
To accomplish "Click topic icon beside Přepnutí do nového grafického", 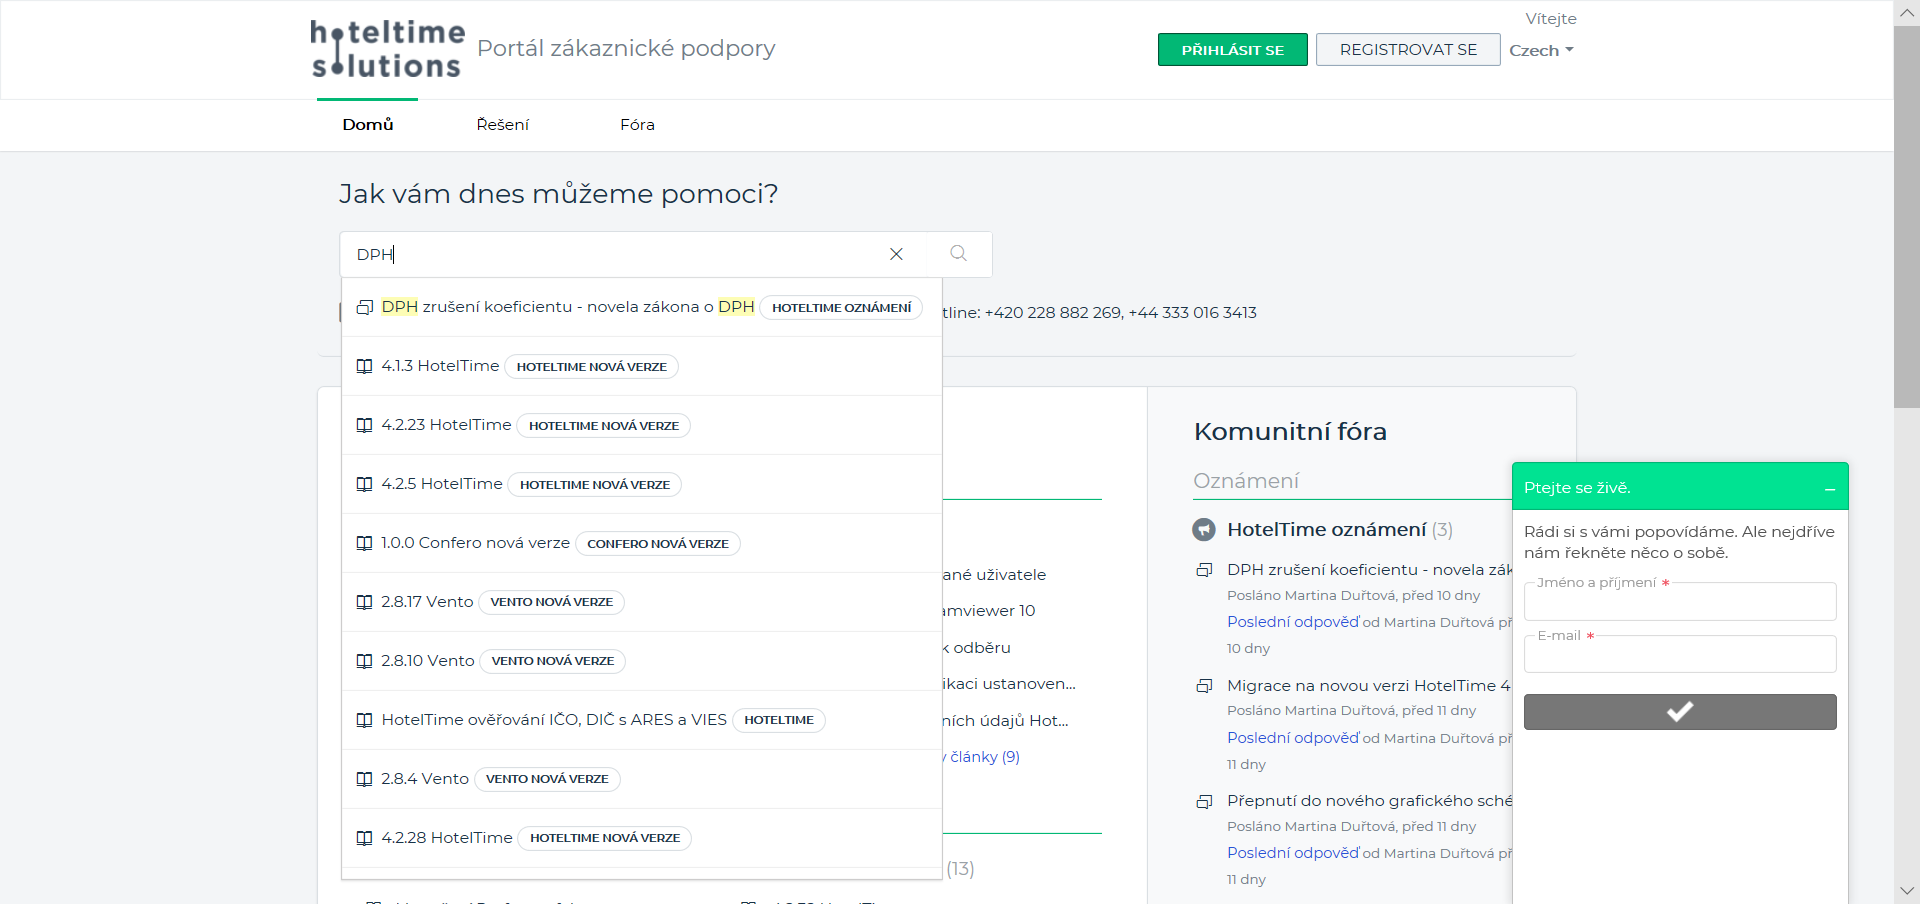I will tap(1205, 801).
